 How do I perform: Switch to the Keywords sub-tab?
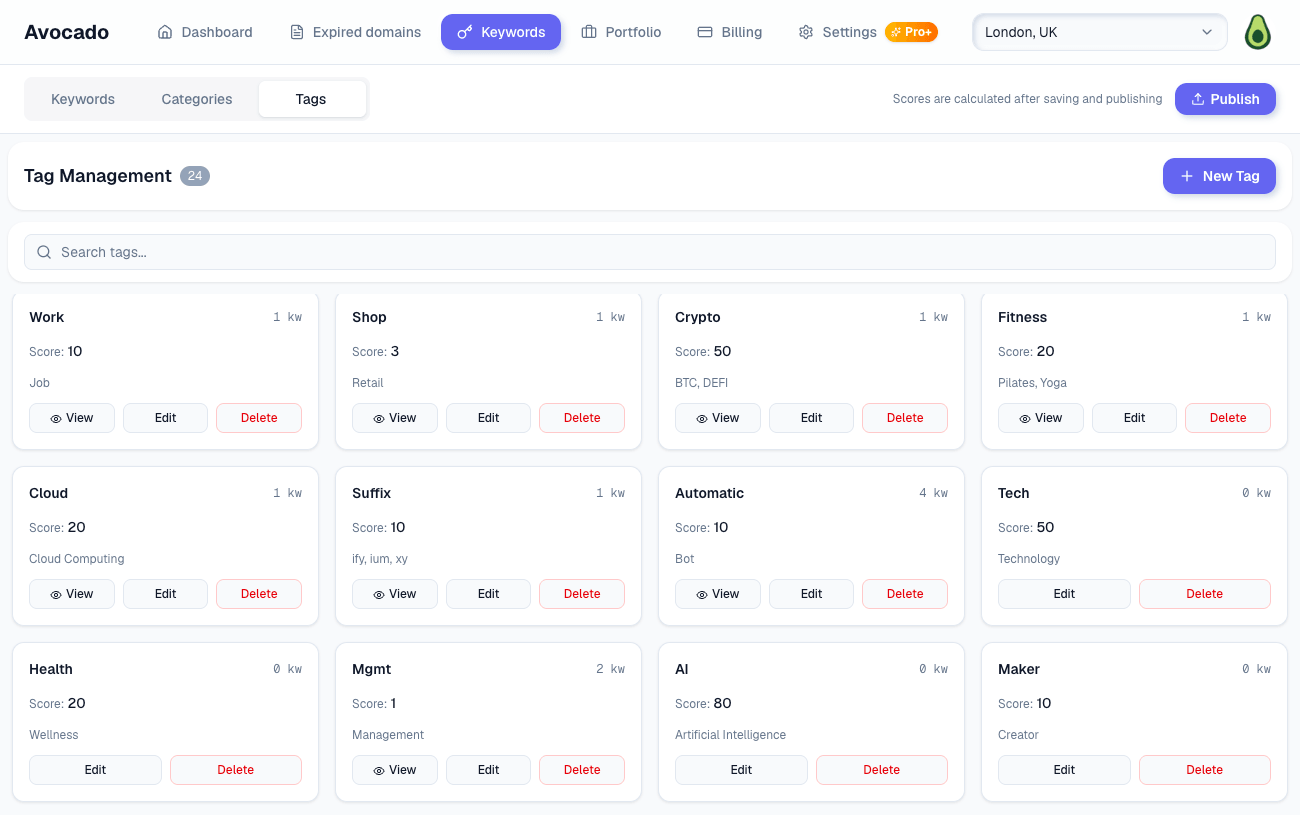pyautogui.click(x=83, y=99)
